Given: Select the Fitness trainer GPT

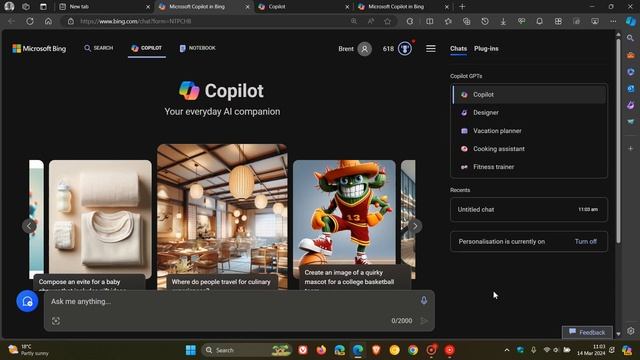Looking at the screenshot, I should pyautogui.click(x=529, y=167).
